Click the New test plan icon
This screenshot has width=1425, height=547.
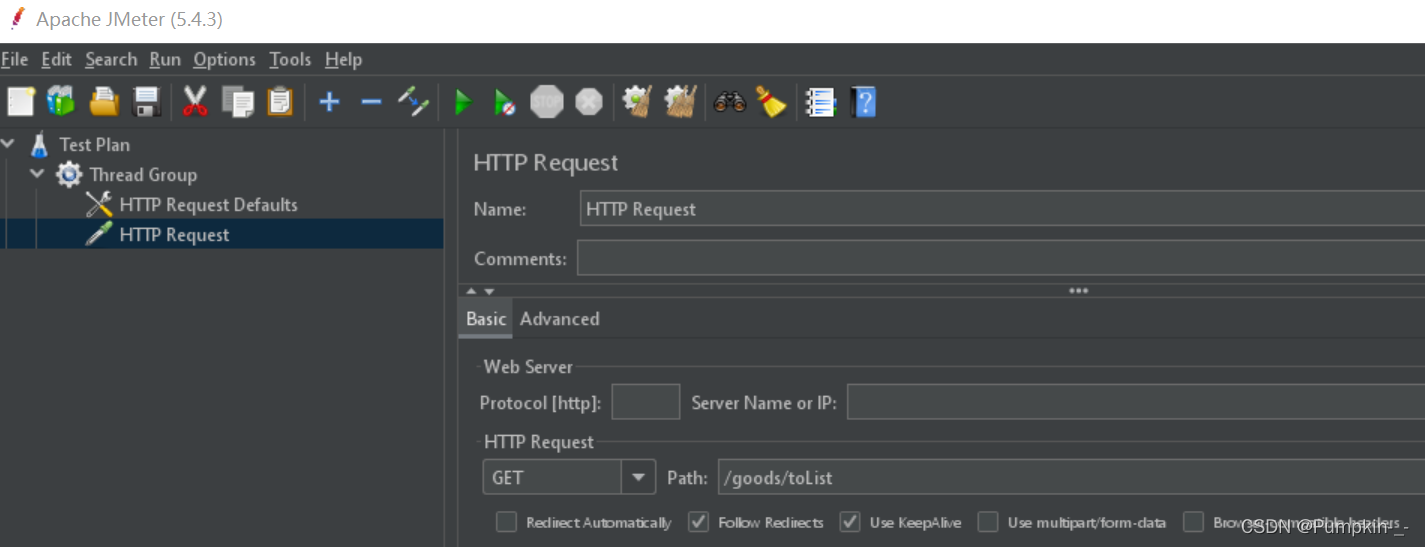(x=21, y=101)
